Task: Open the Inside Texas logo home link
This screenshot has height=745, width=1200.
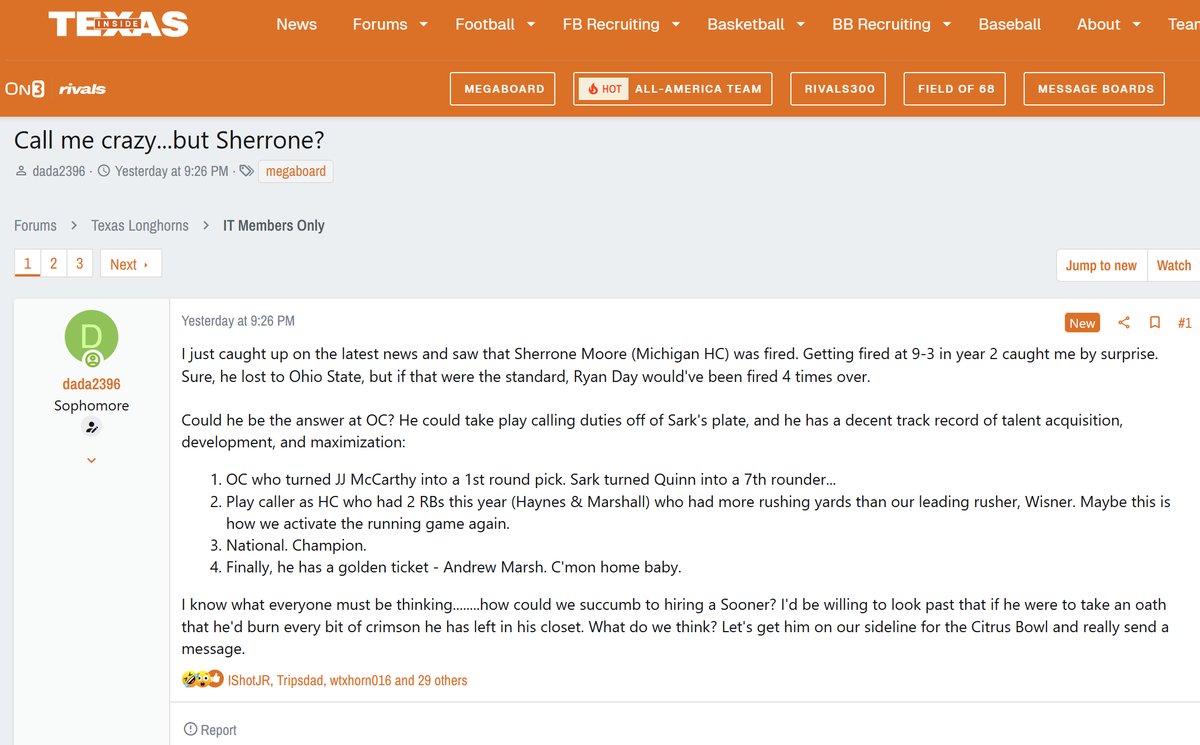Action: [x=118, y=24]
